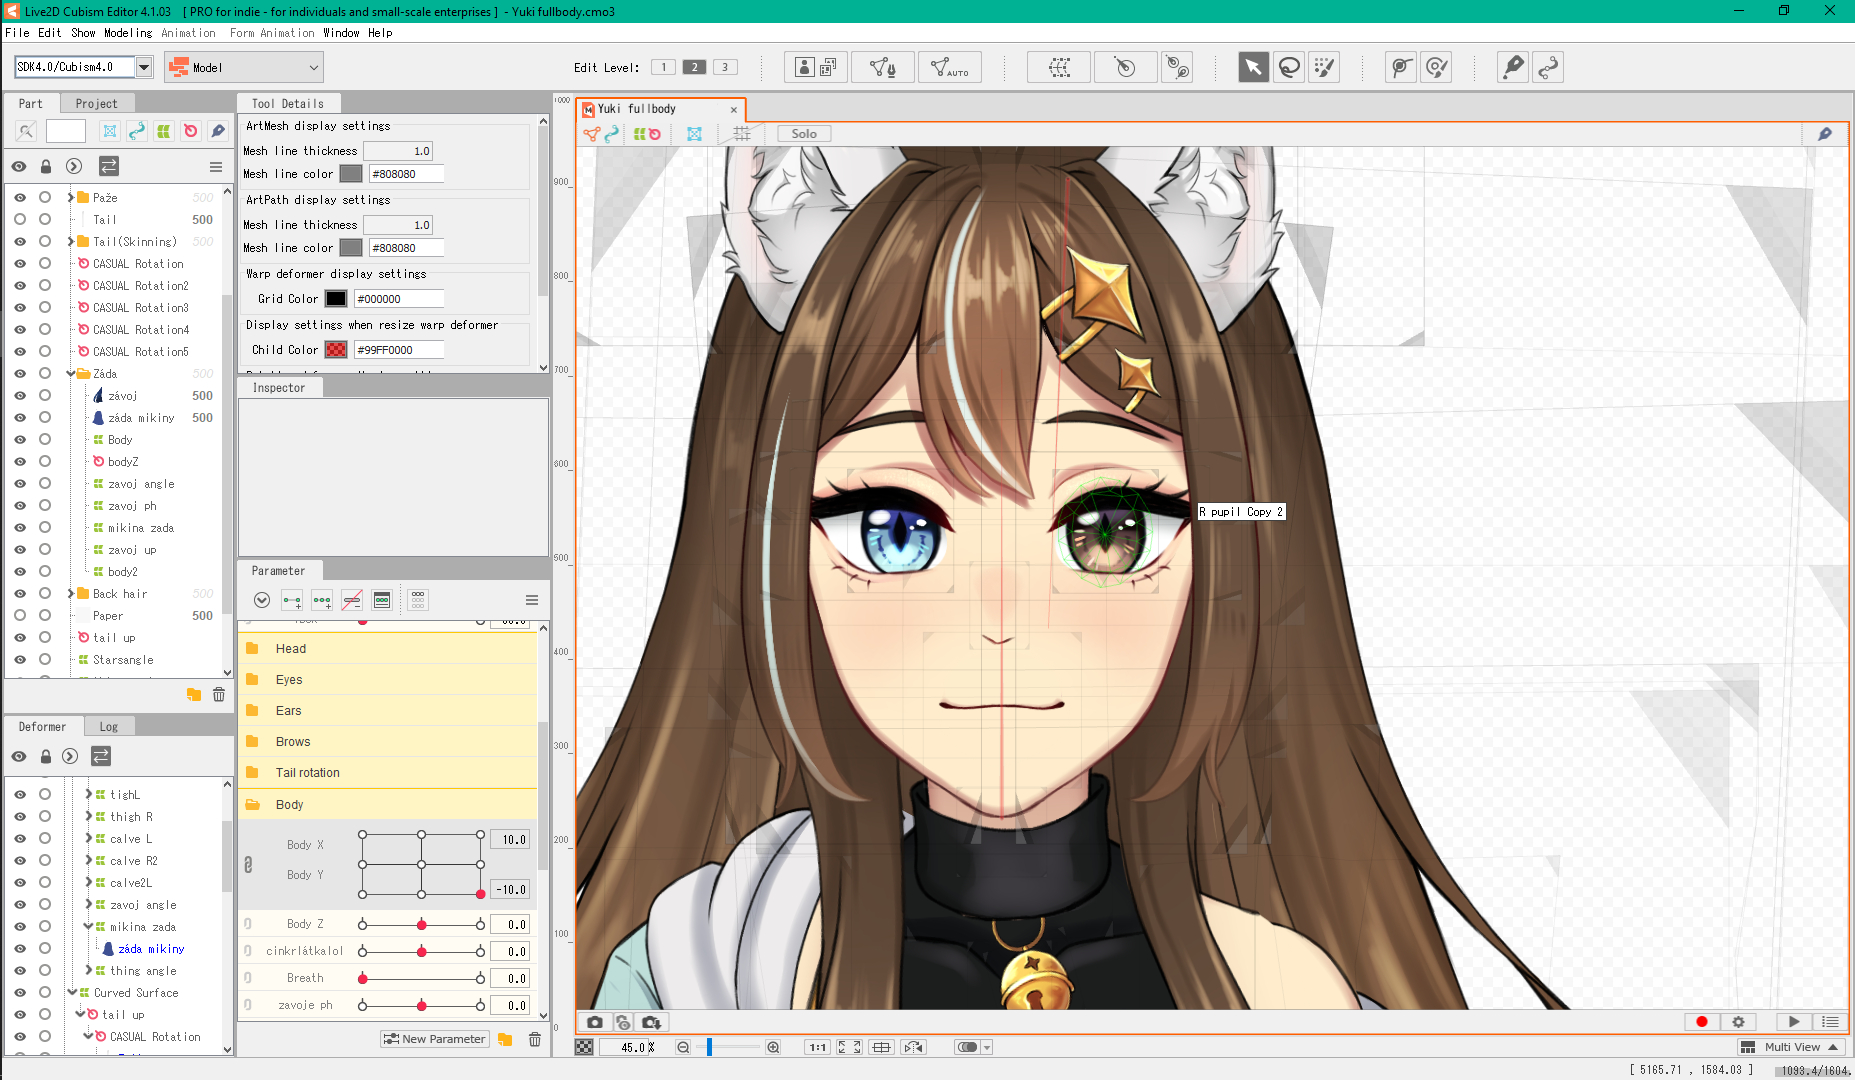Open the Modeling menu

[x=128, y=33]
